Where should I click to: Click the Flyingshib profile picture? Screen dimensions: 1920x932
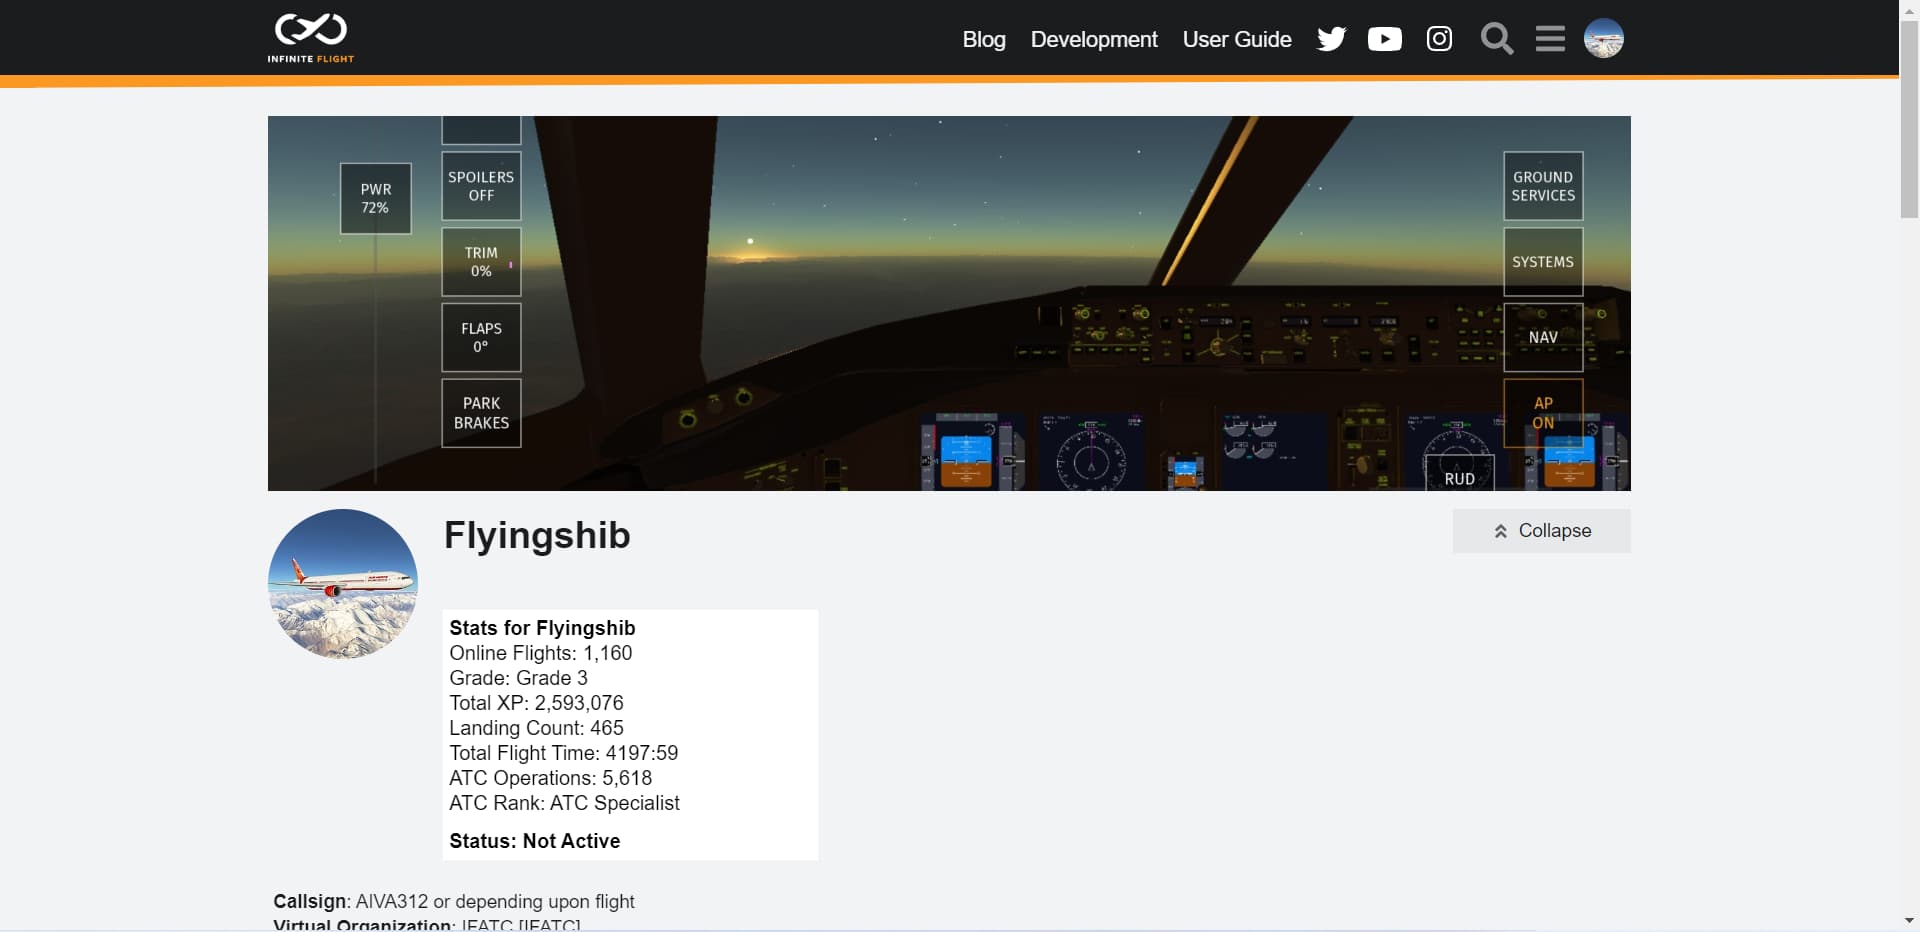(343, 584)
